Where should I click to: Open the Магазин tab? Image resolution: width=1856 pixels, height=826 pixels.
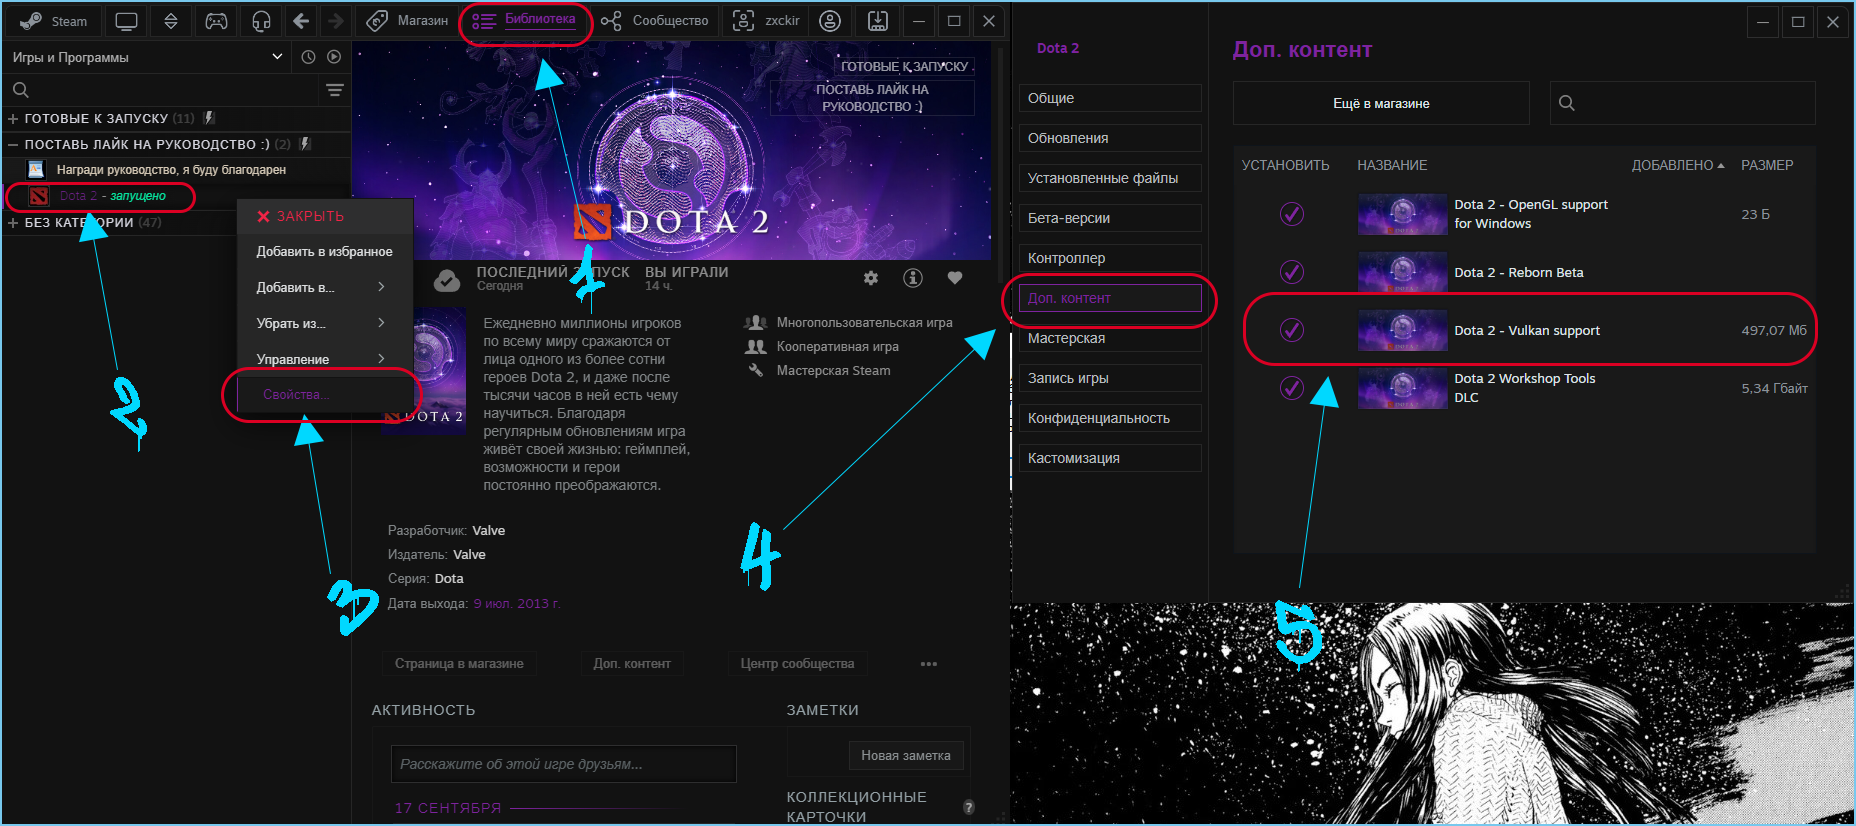[x=407, y=21]
